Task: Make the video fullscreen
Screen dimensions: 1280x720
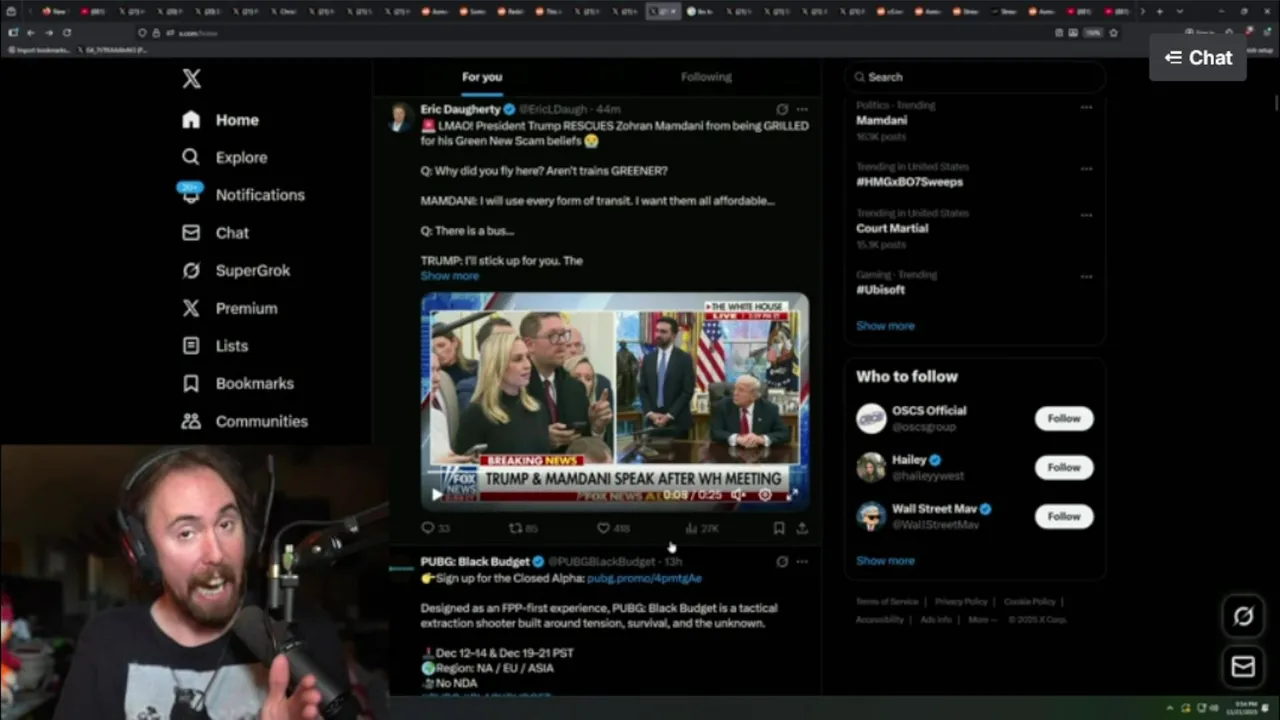Action: (x=793, y=494)
